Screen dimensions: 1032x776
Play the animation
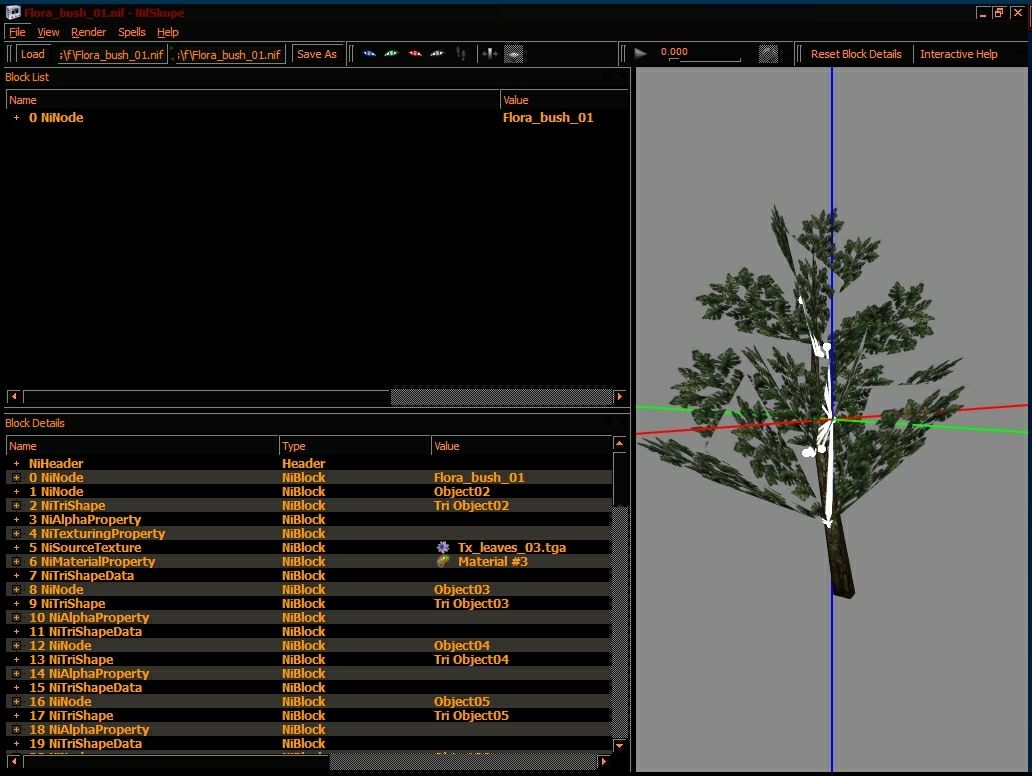(x=640, y=54)
